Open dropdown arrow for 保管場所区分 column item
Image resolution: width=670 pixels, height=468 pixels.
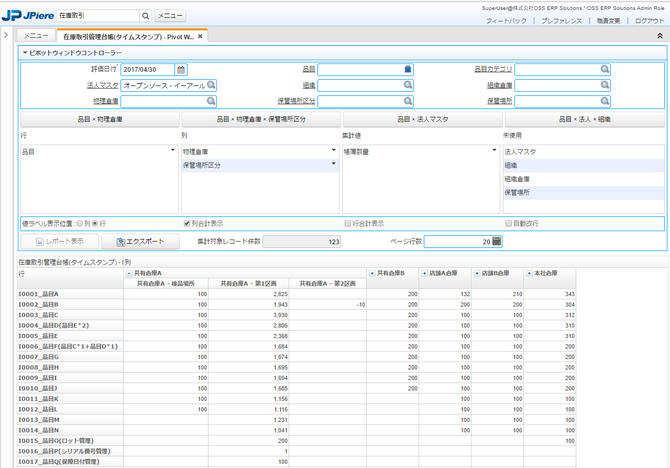pyautogui.click(x=333, y=164)
